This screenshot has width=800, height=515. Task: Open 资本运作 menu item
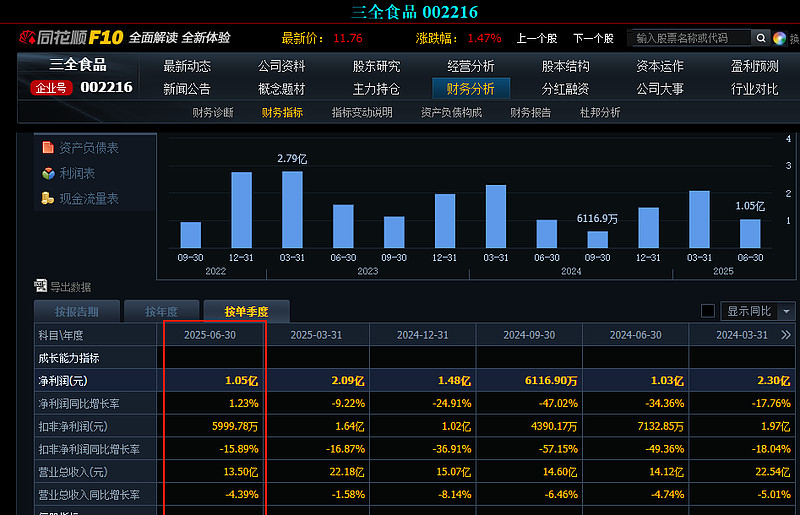660,66
